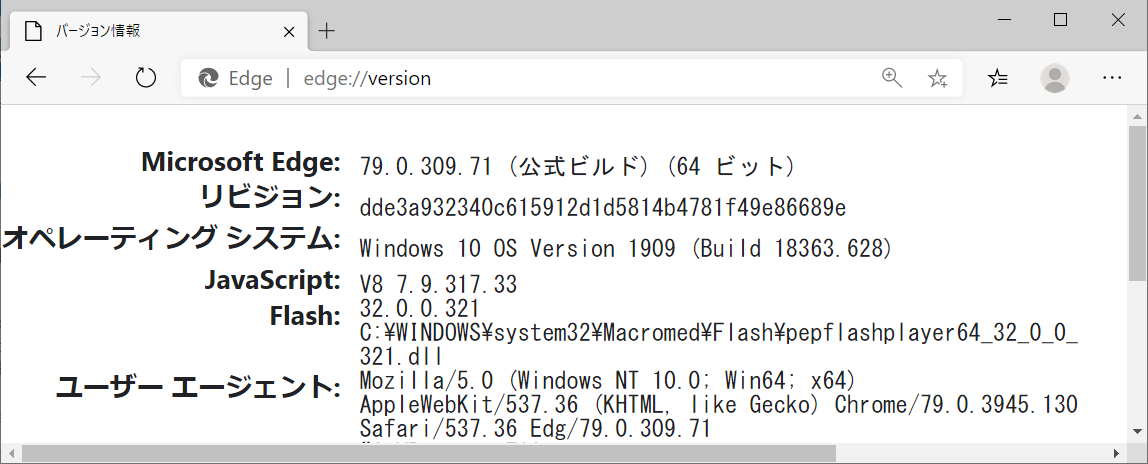Open the Settings and more ellipsis menu

point(1111,78)
